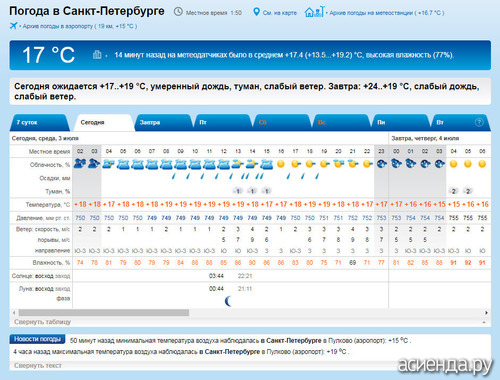
Task: Click the map pin location icon
Action: (256, 12)
